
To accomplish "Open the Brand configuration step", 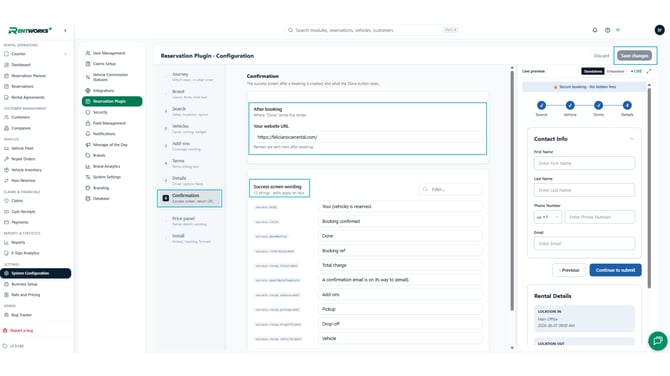I will coord(190,94).
